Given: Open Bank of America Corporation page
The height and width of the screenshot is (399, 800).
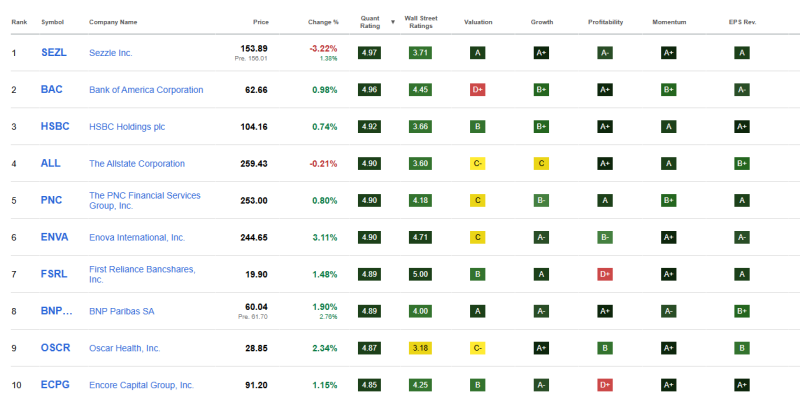Looking at the screenshot, I should pyautogui.click(x=146, y=90).
